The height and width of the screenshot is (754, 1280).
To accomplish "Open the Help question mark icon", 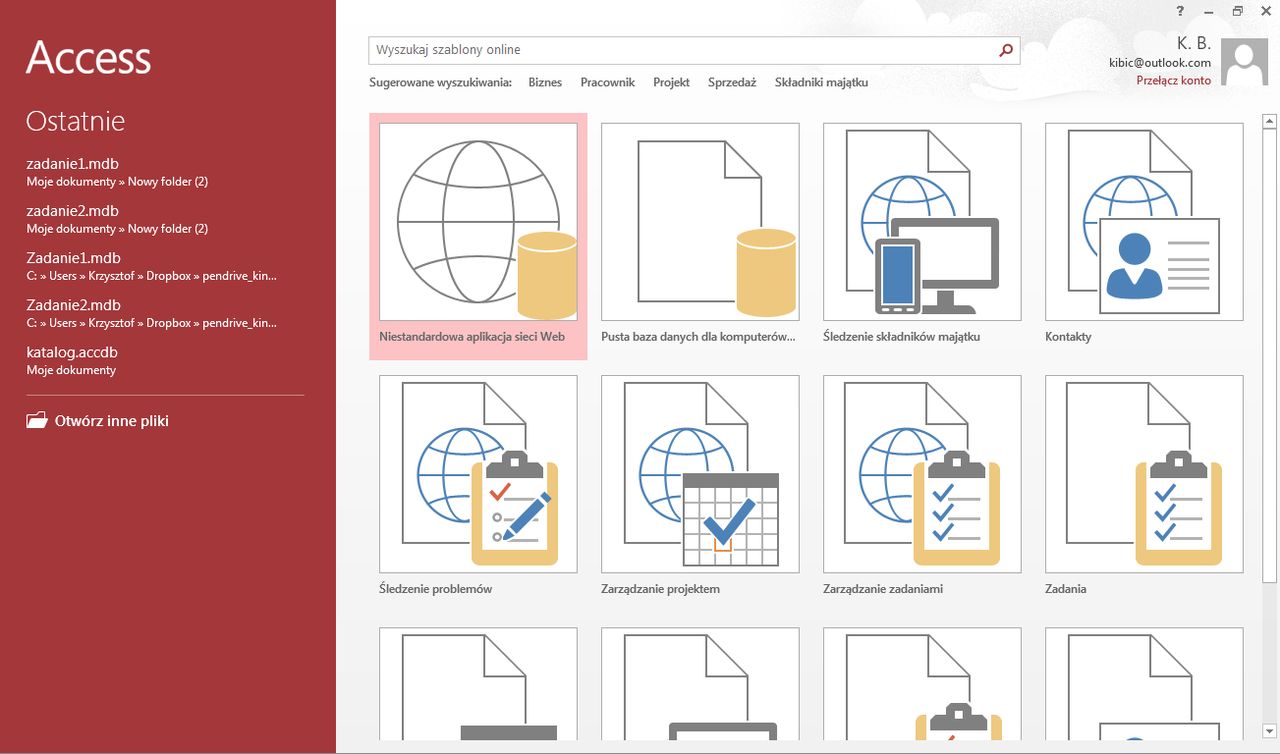I will point(1180,11).
